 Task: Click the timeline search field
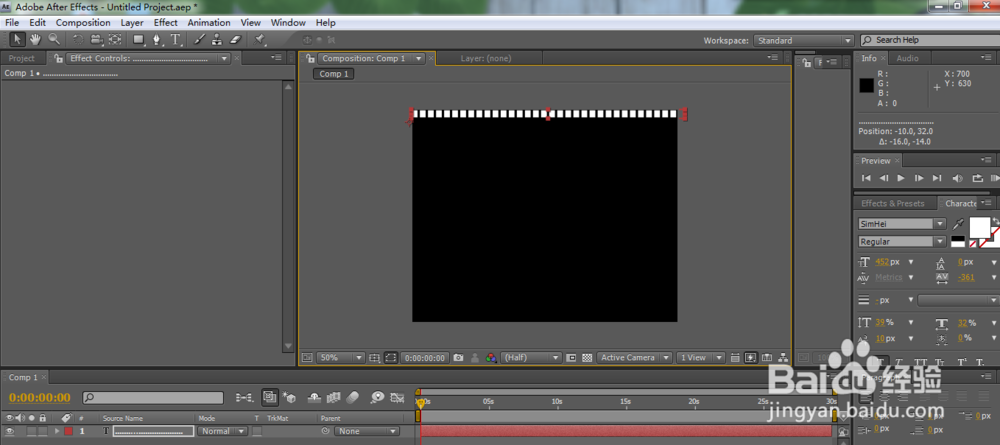click(153, 398)
